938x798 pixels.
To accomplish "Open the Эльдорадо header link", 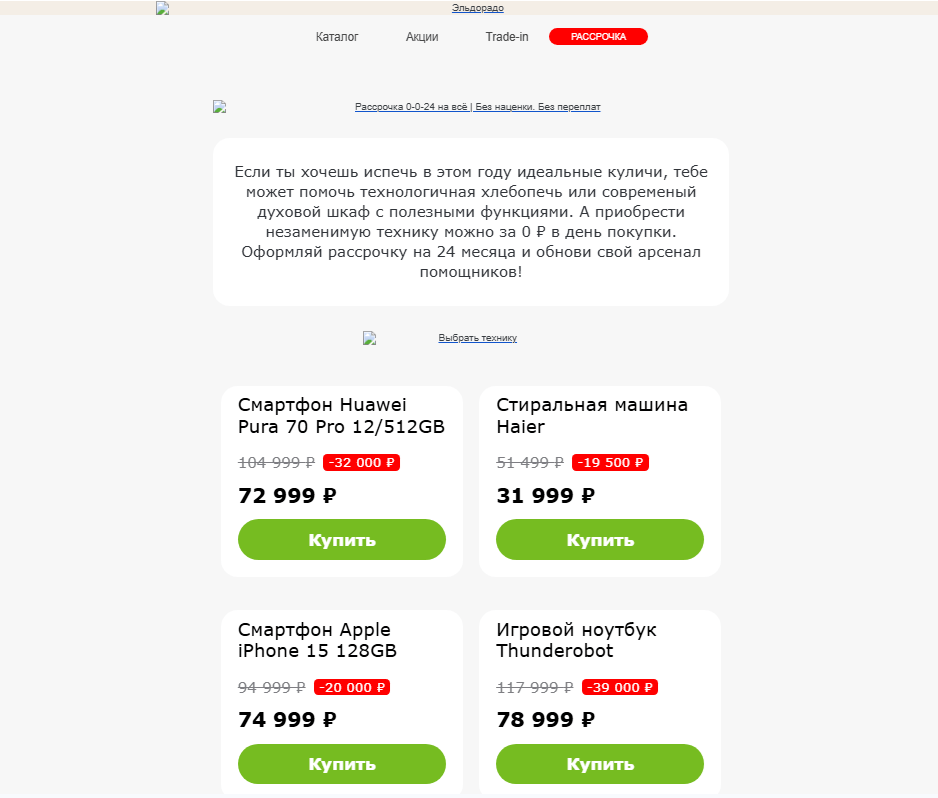I will [477, 8].
